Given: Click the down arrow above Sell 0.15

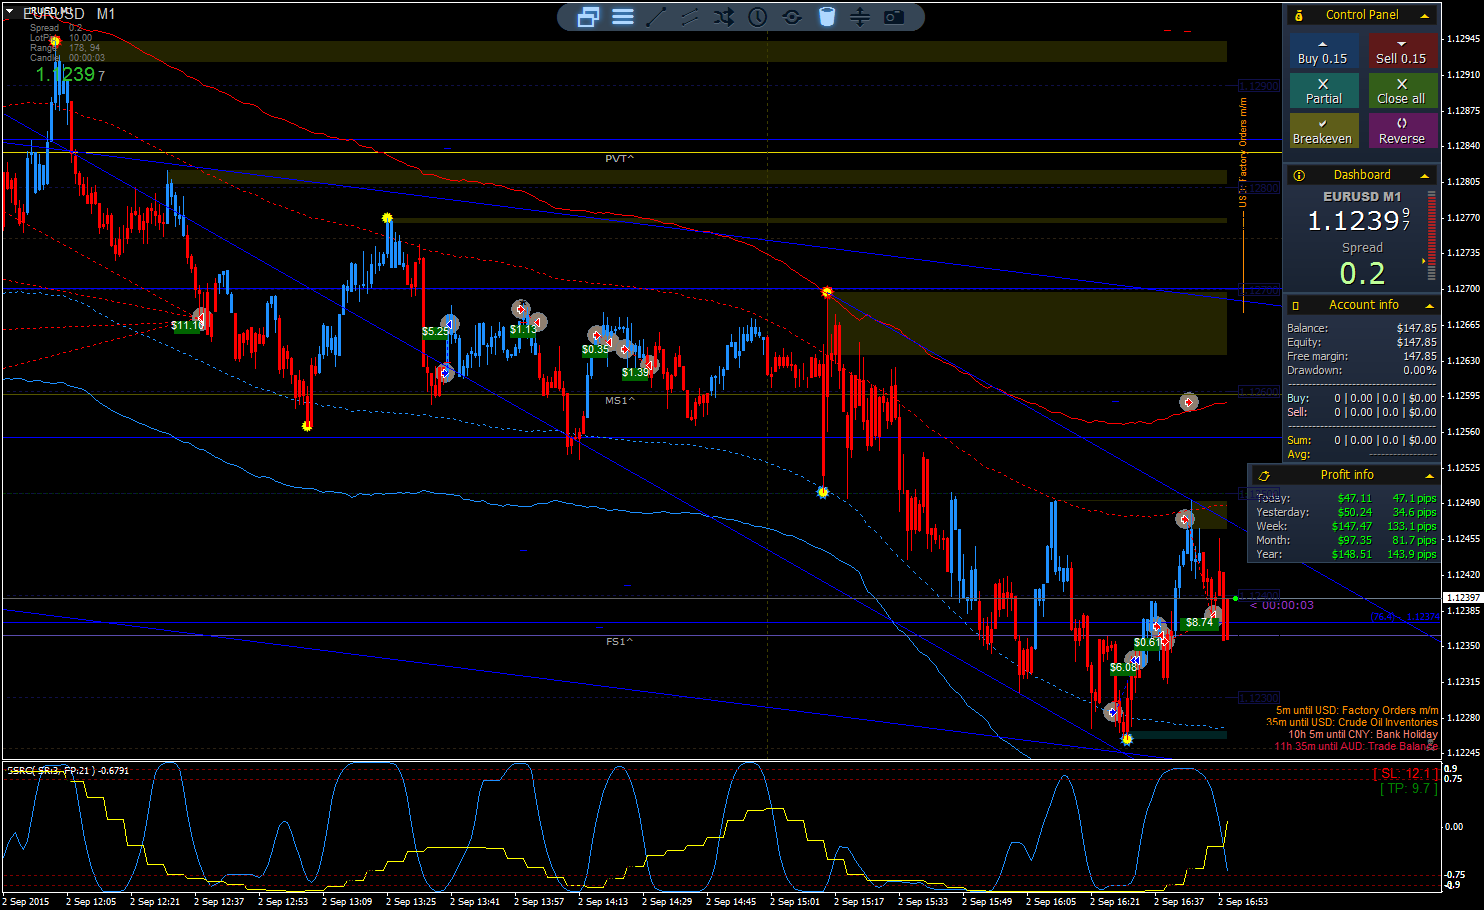Looking at the screenshot, I should [1402, 44].
